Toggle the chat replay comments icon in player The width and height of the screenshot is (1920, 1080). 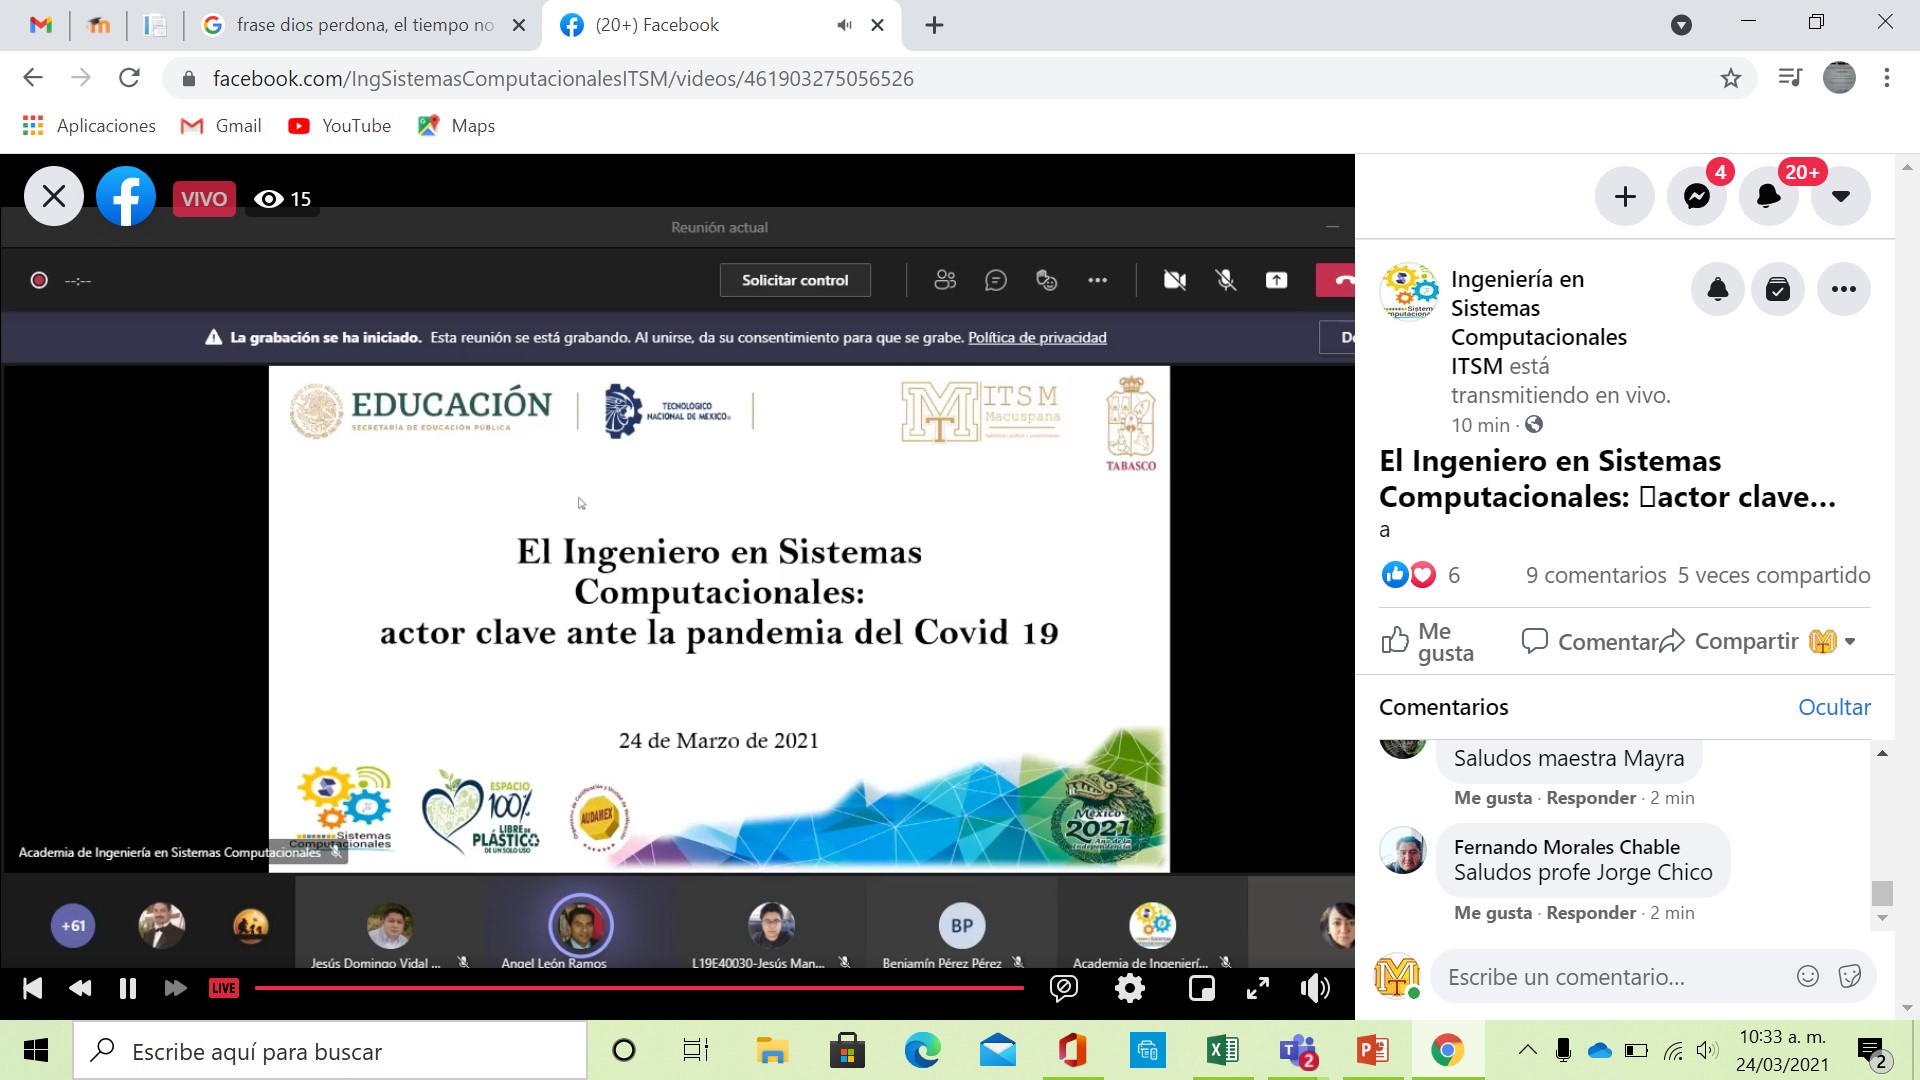point(1064,989)
